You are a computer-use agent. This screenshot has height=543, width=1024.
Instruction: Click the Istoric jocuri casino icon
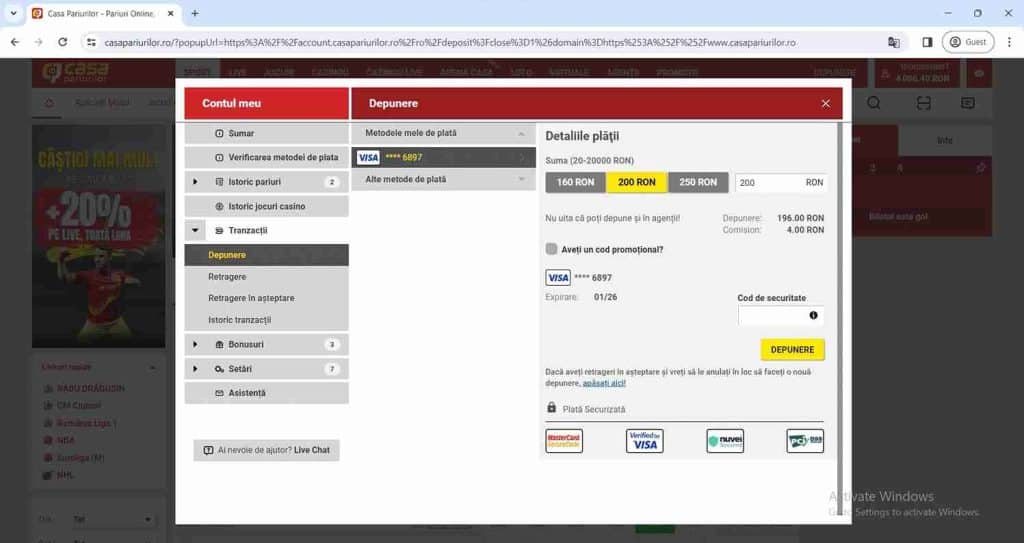click(x=219, y=206)
